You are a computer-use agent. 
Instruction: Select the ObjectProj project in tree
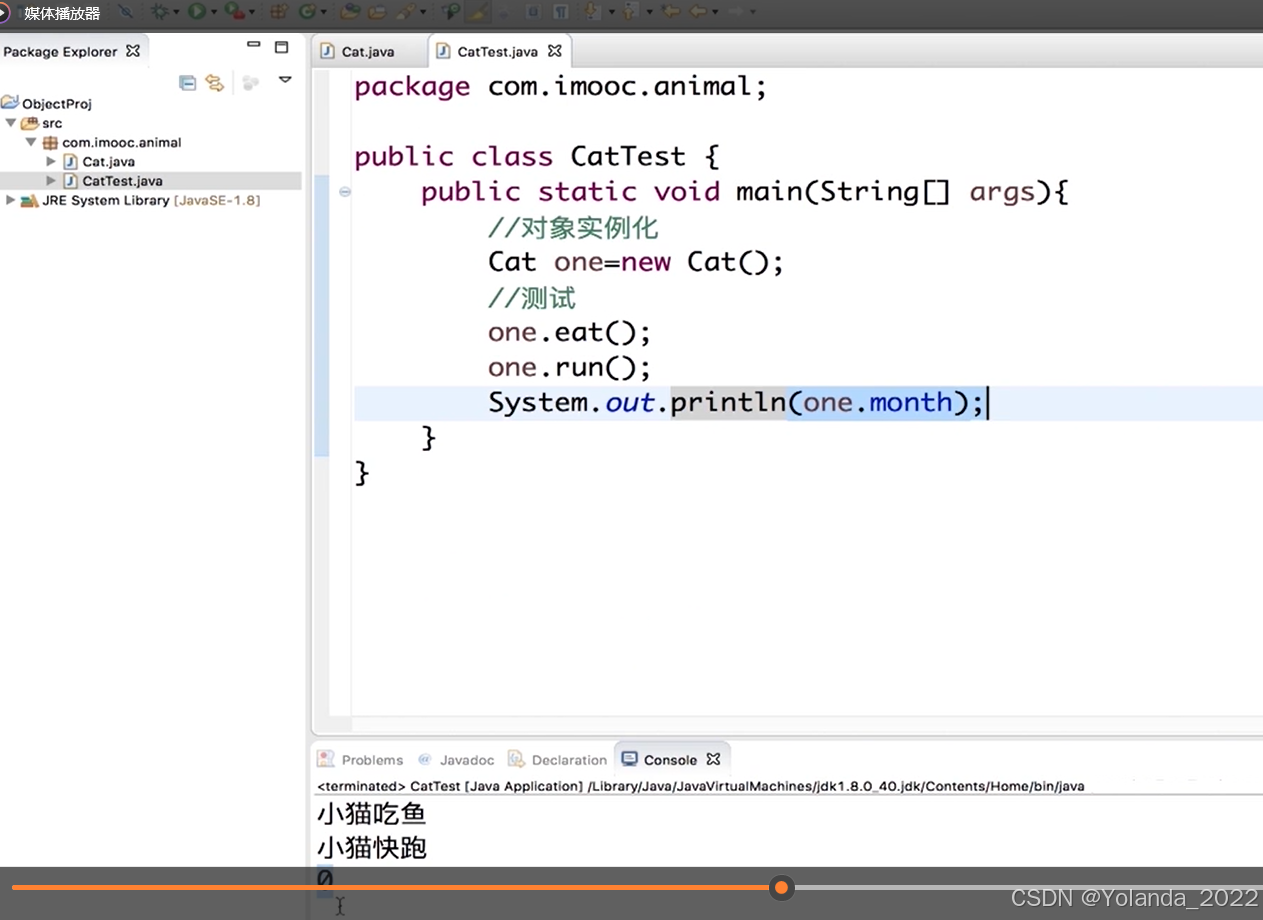tap(57, 103)
